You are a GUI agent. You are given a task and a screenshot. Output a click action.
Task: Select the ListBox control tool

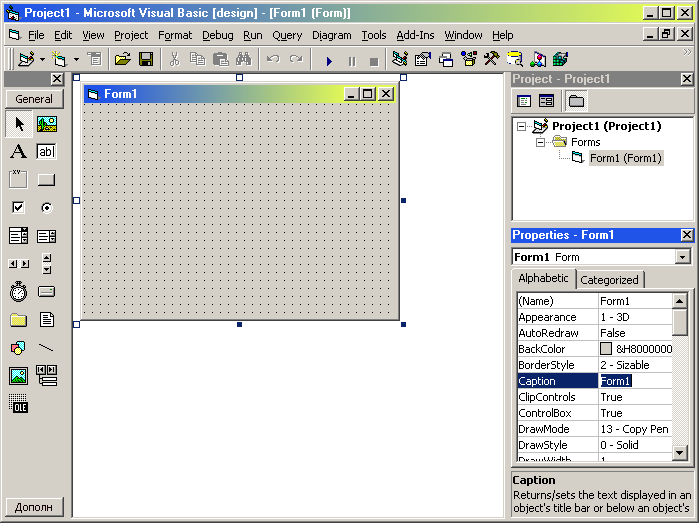(47, 235)
